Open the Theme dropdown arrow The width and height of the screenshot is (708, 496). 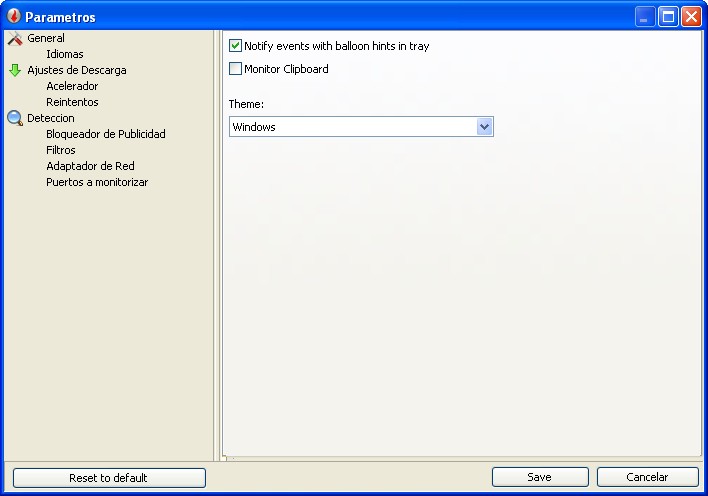(484, 127)
